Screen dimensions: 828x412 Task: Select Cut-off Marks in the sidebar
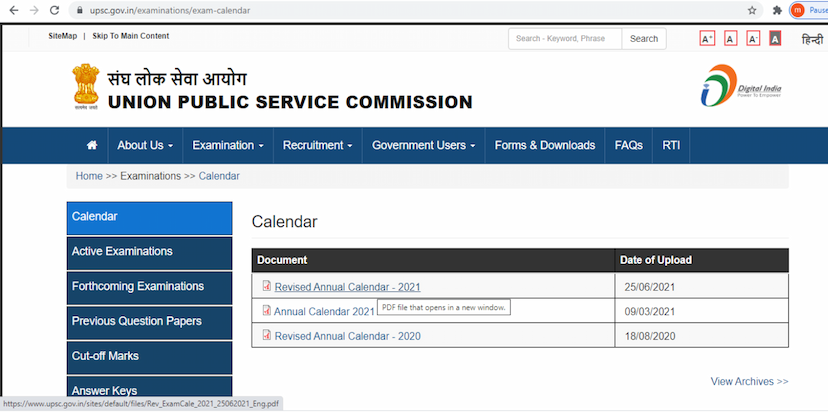(149, 358)
